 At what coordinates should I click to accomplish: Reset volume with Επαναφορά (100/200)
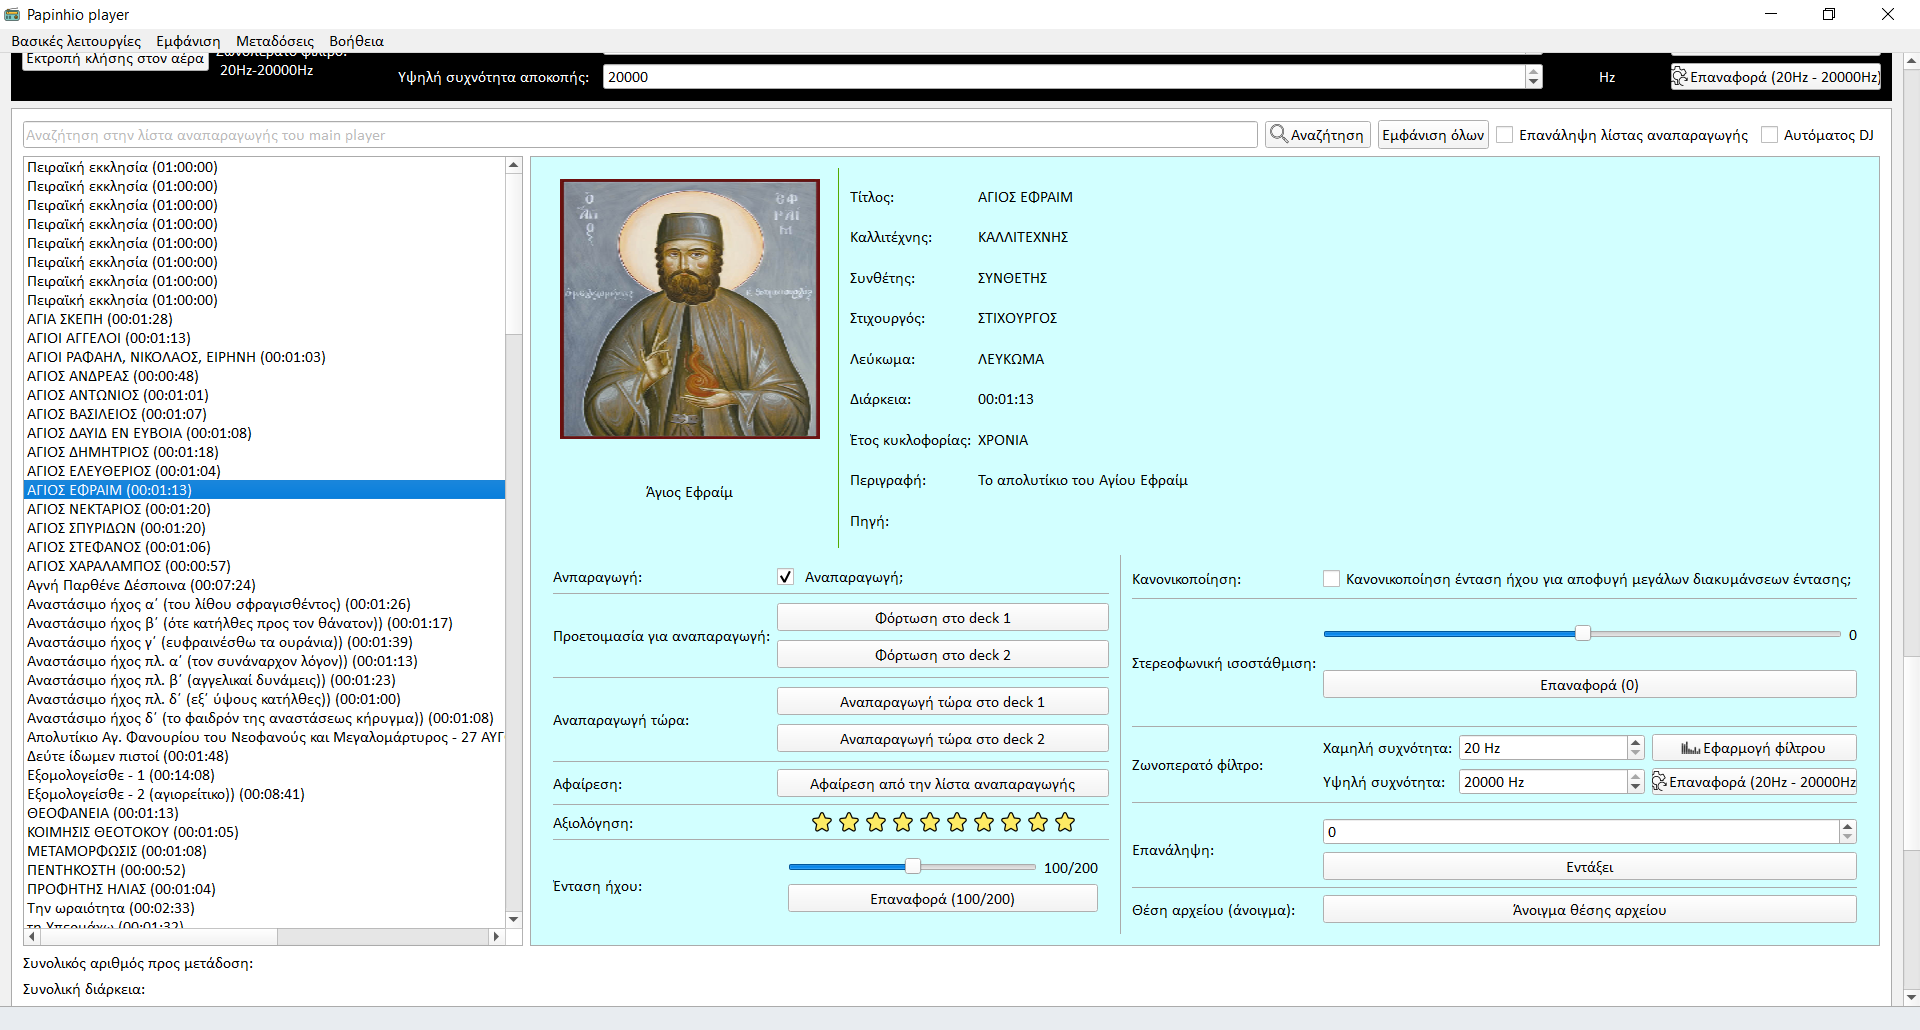coord(943,899)
